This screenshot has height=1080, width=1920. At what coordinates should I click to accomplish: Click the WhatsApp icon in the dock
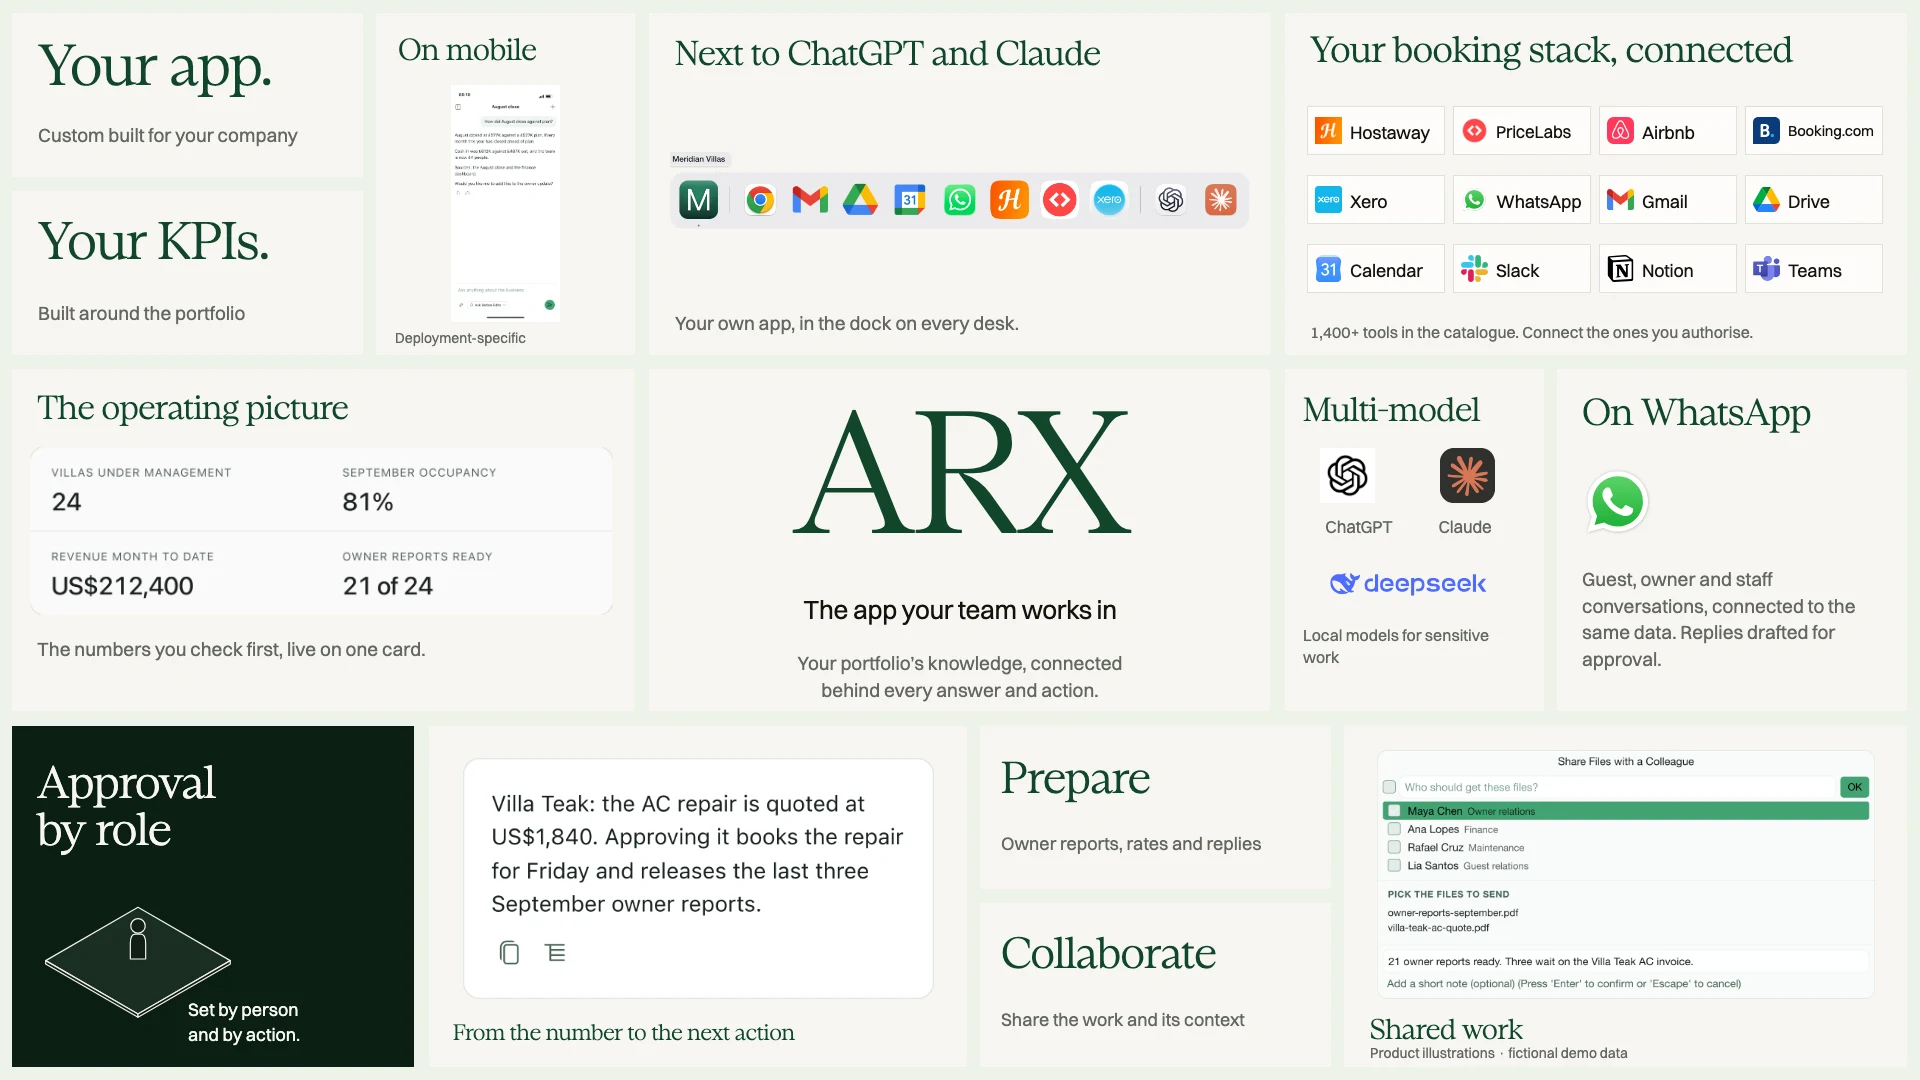point(960,201)
